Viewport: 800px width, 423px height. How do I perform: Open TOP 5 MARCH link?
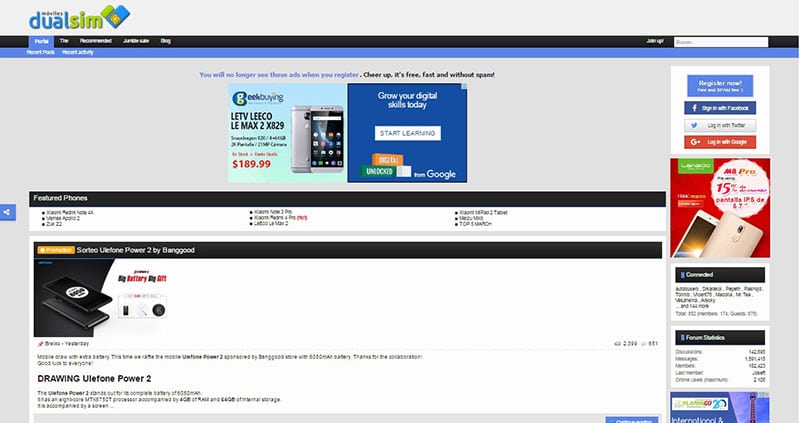pyautogui.click(x=476, y=223)
